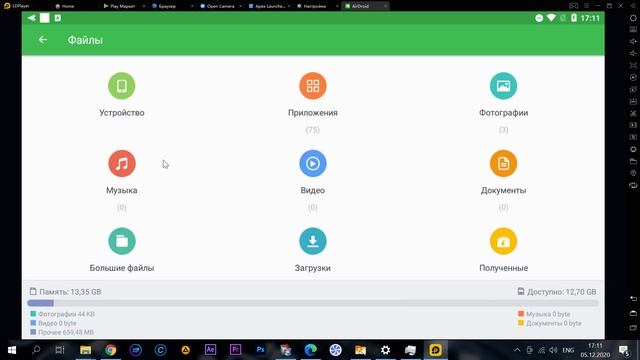Click the recent apps button in LDPlayer sidebar
This screenshot has height=360, width=640.
pyautogui.click(x=633, y=328)
